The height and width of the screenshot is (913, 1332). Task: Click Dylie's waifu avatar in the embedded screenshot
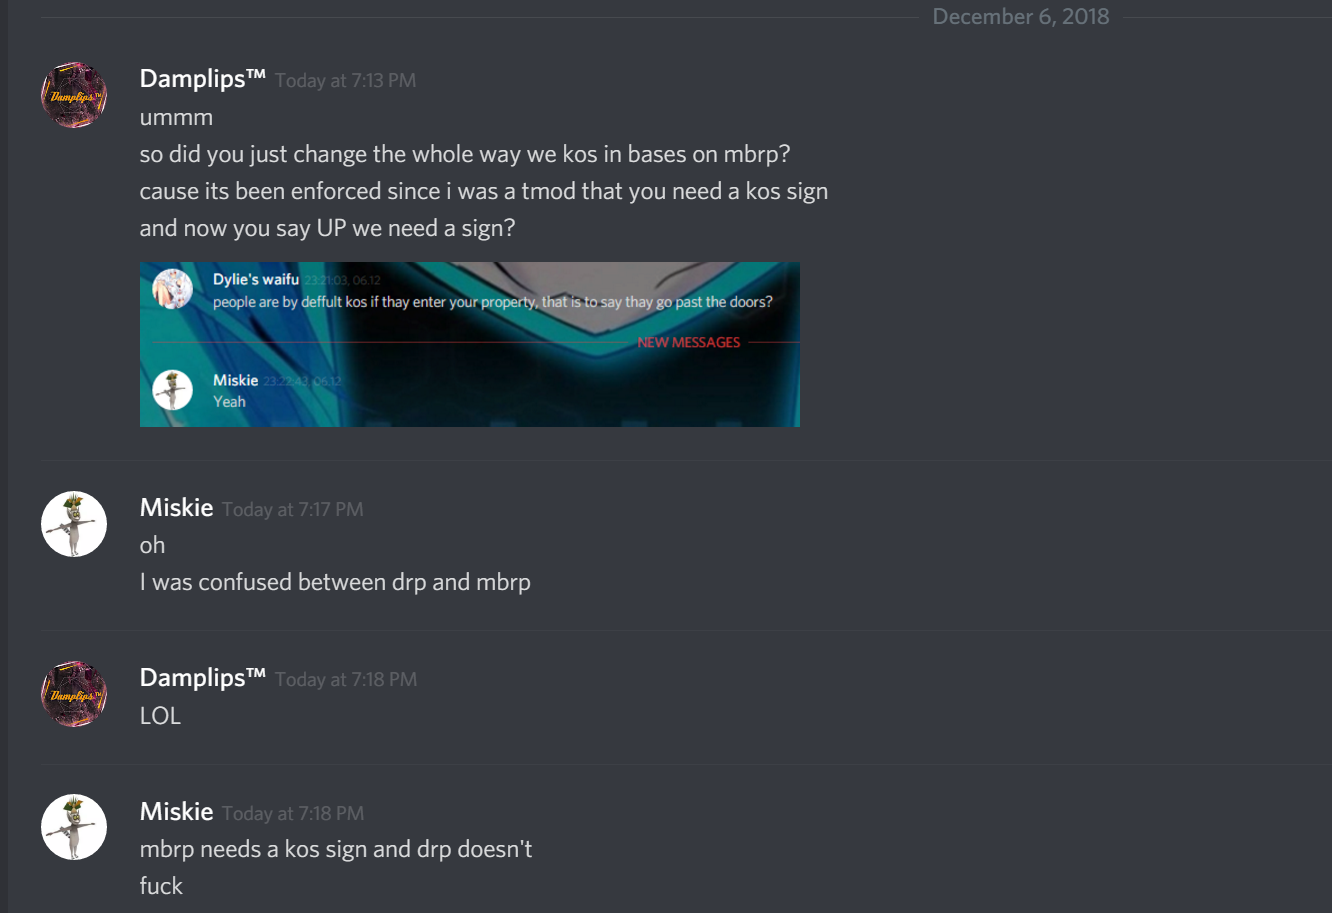172,289
